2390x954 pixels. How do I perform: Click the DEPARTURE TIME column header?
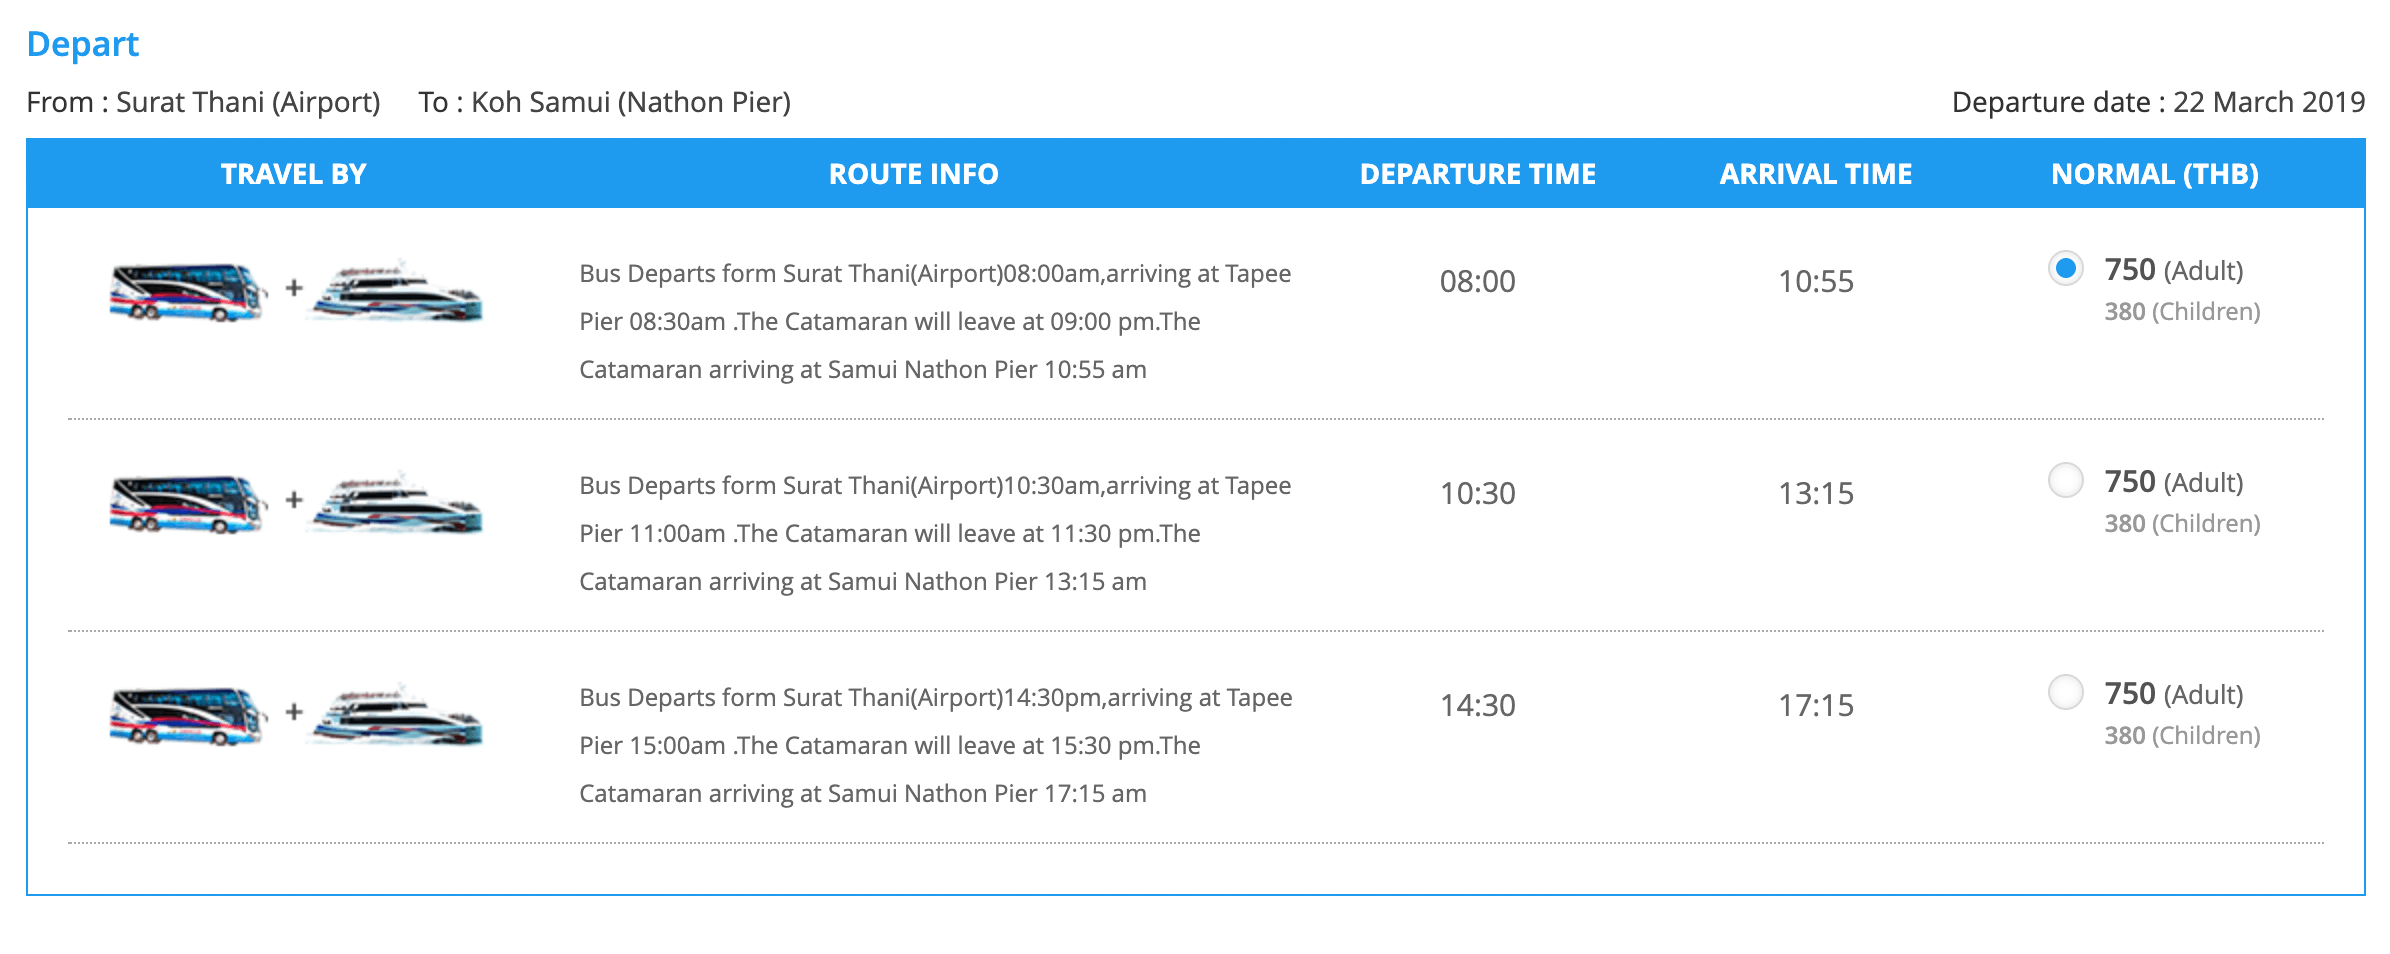[x=1477, y=174]
